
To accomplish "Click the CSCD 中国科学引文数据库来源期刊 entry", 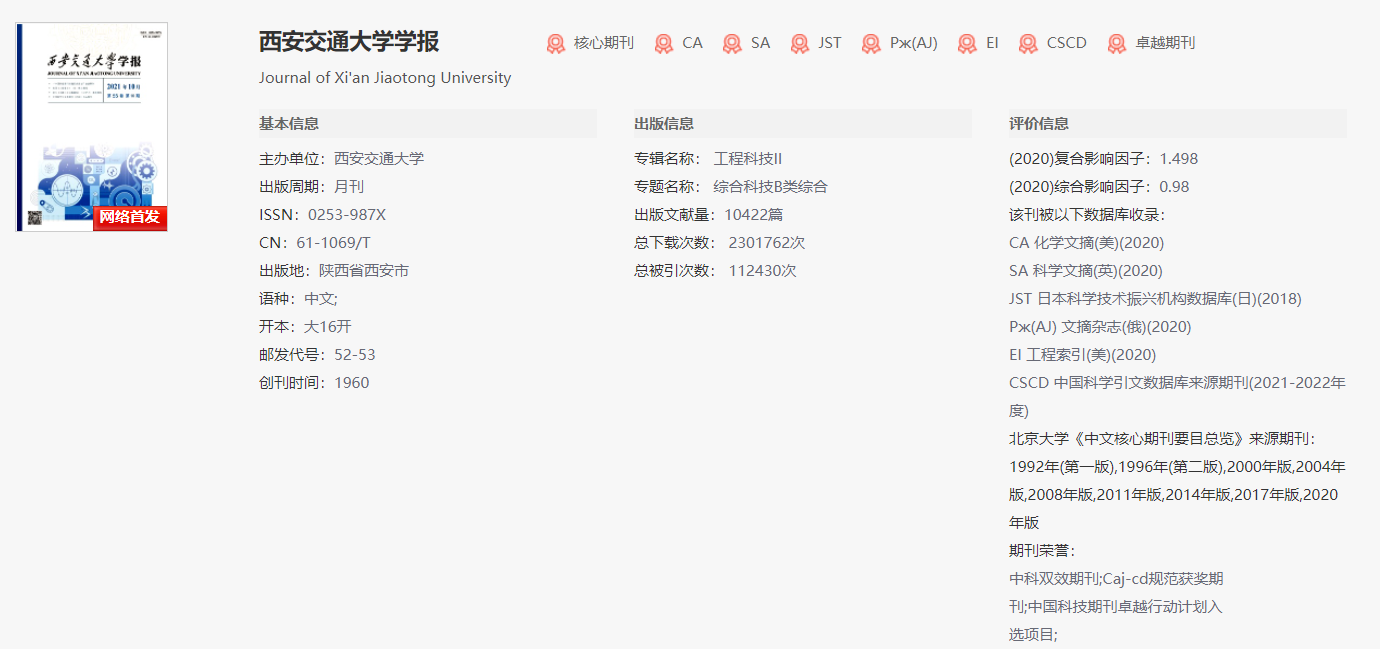I will (1177, 397).
